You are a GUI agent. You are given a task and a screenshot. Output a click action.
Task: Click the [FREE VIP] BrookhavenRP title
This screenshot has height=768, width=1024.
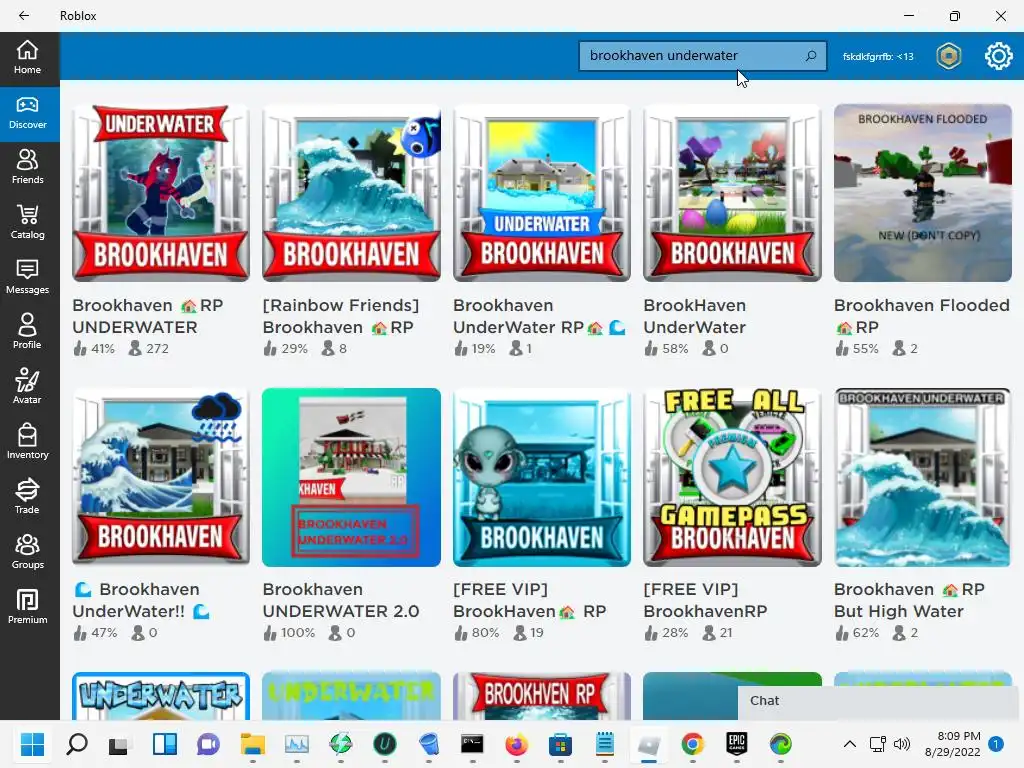tap(705, 600)
